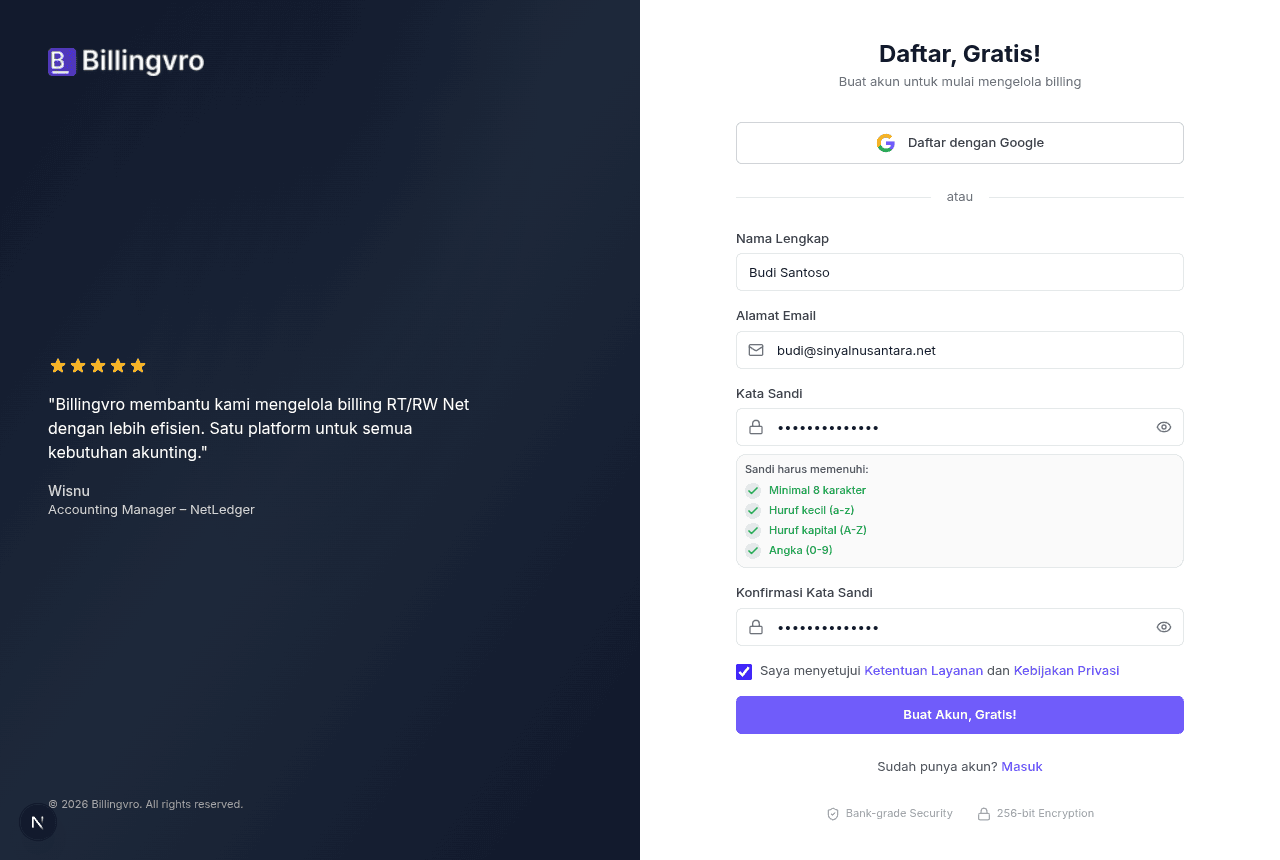This screenshot has height=860, width=1280.
Task: Click the Billingvro logo icon
Action: coord(62,62)
